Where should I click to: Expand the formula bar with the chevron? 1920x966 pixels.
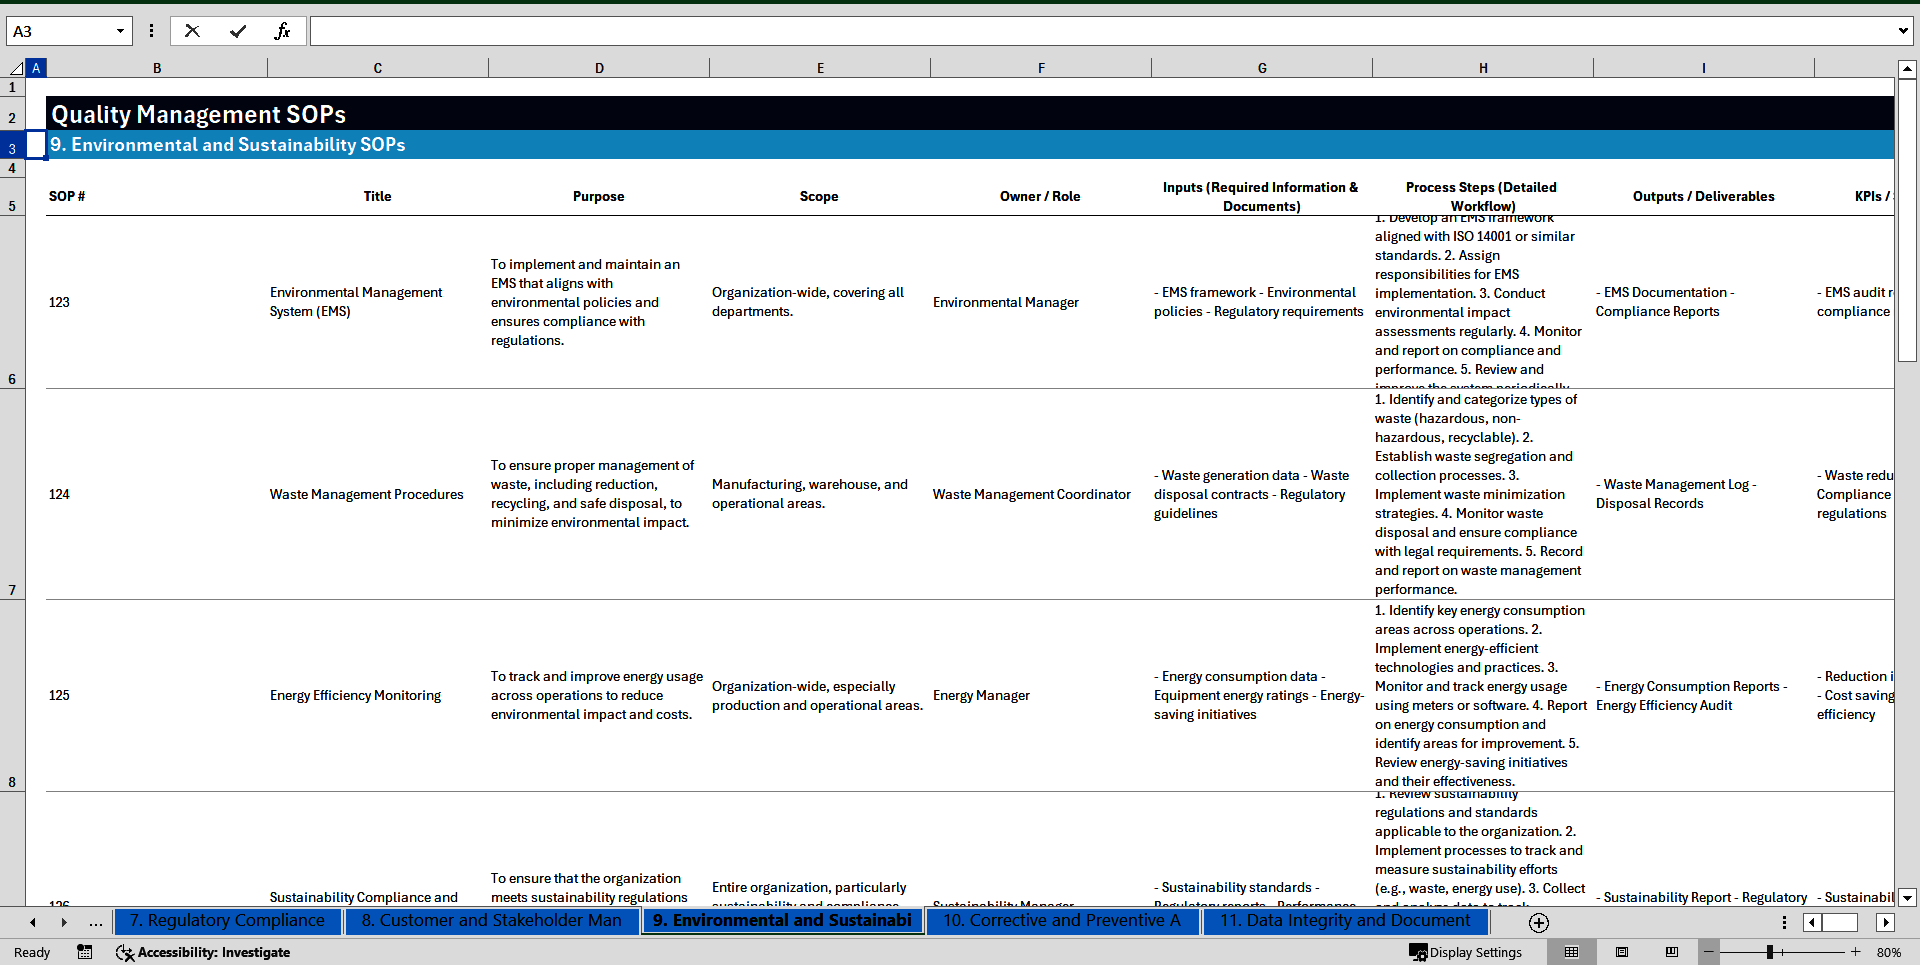pos(1902,31)
